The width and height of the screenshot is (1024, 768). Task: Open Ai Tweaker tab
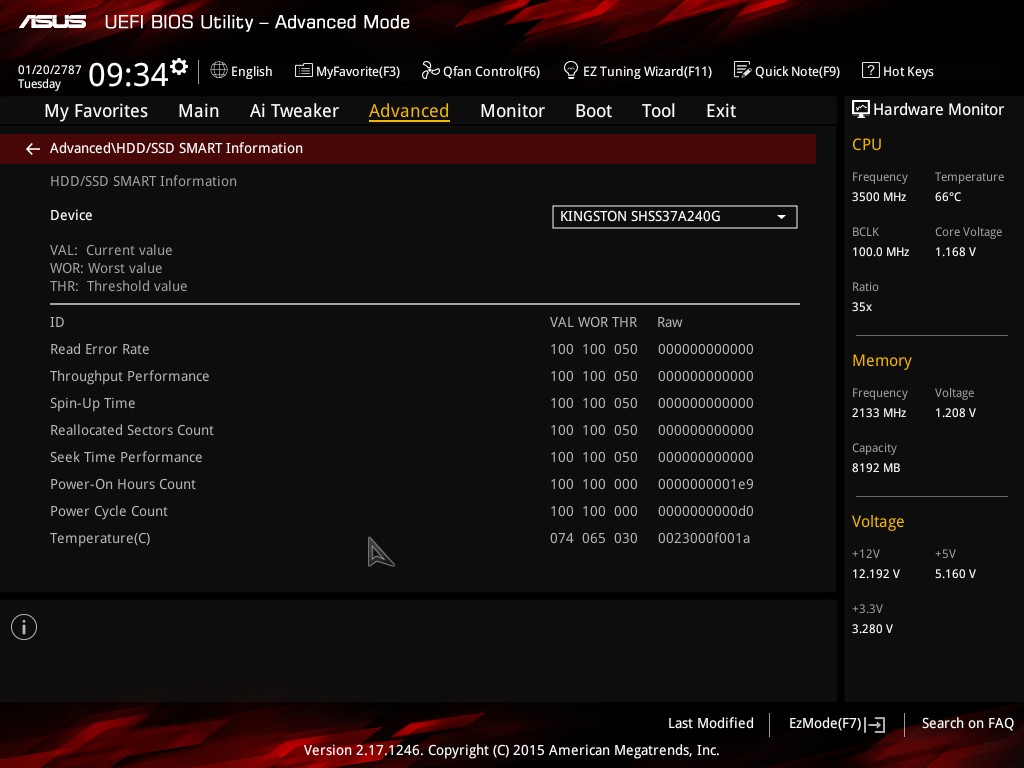[294, 111]
